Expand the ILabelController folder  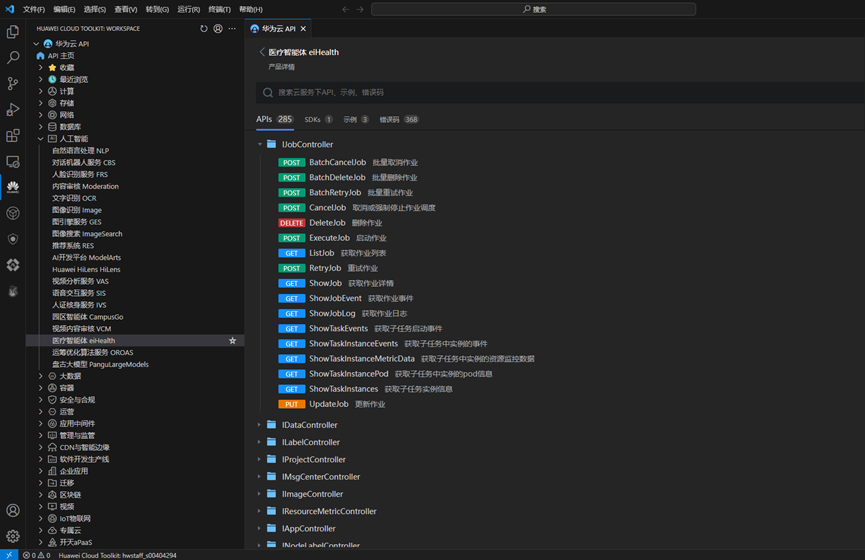259,442
